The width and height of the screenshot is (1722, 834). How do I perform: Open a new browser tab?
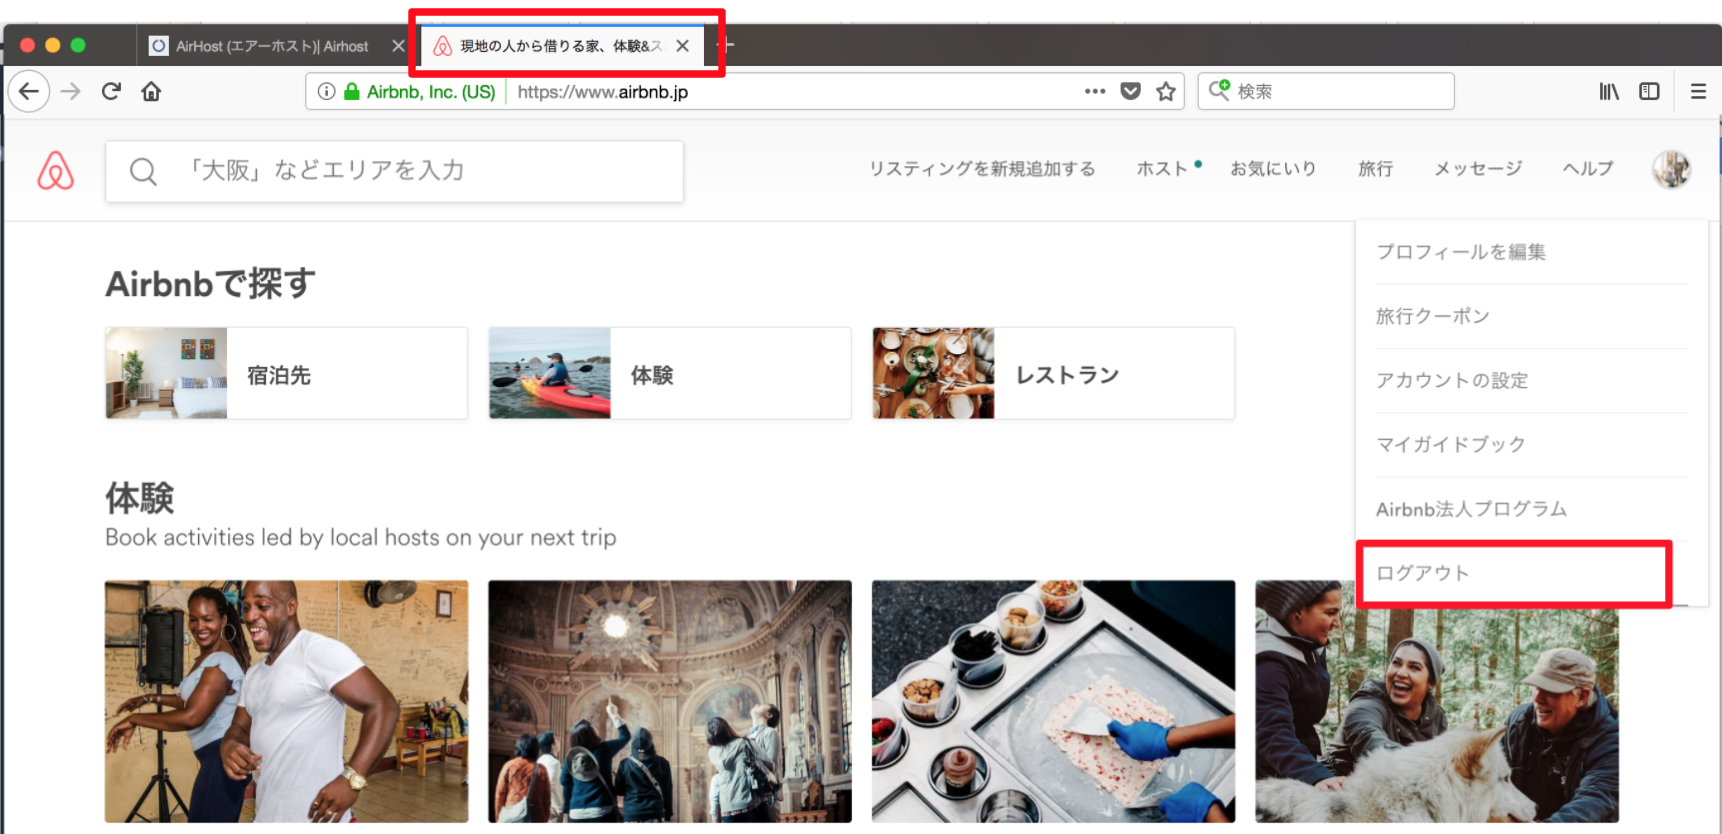tap(727, 45)
